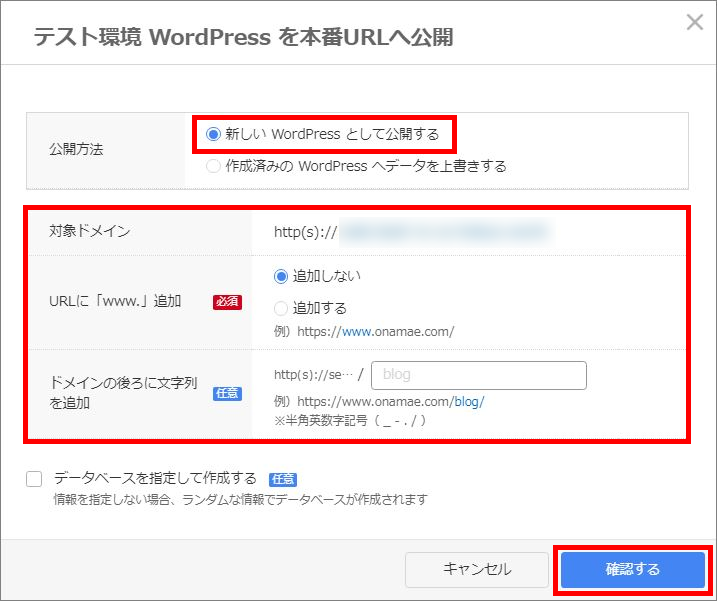Viewport: 717px width, 601px height.
Task: Click the database note 情報を指定しない場合
Action: pyautogui.click(x=241, y=499)
